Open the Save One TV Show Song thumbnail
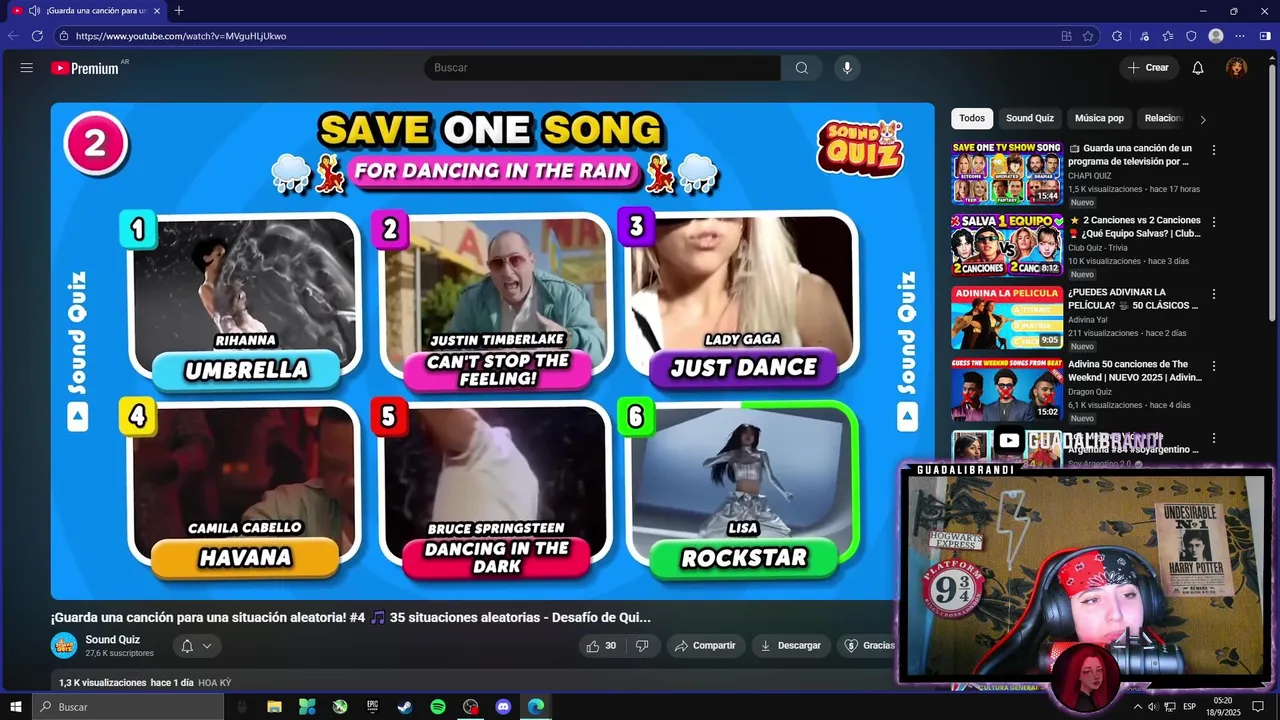Viewport: 1280px width, 720px height. tap(1006, 172)
